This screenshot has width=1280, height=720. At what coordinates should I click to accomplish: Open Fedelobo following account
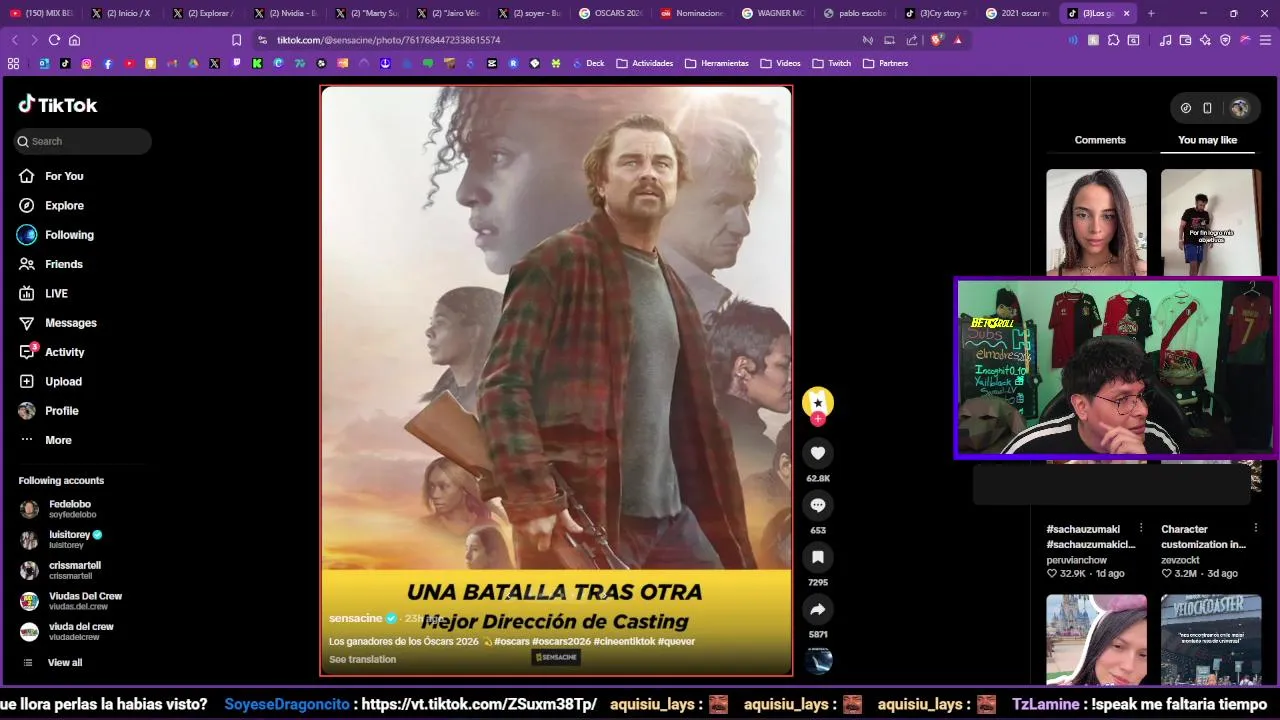click(x=70, y=509)
